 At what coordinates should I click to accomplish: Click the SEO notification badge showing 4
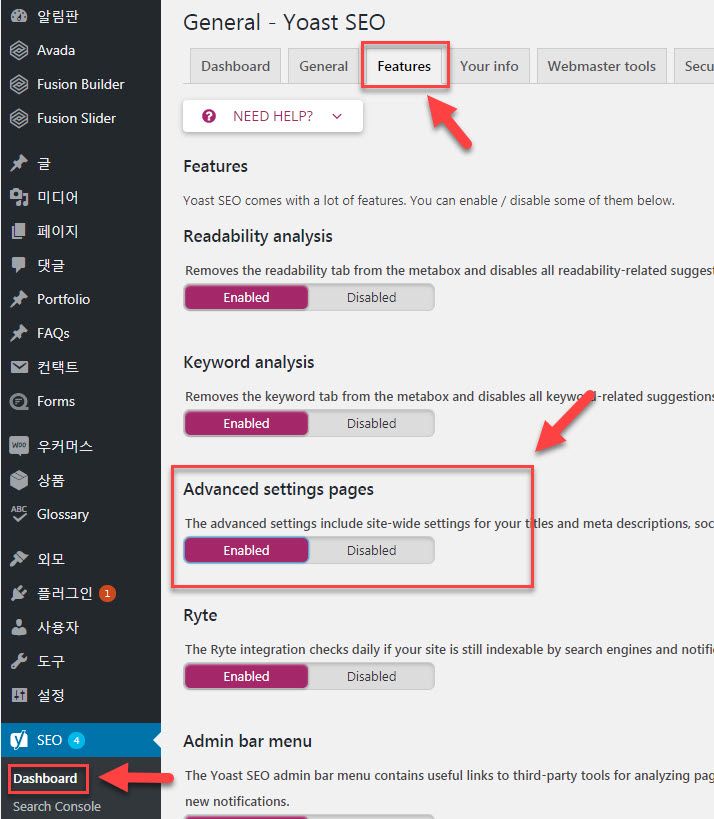(76, 740)
